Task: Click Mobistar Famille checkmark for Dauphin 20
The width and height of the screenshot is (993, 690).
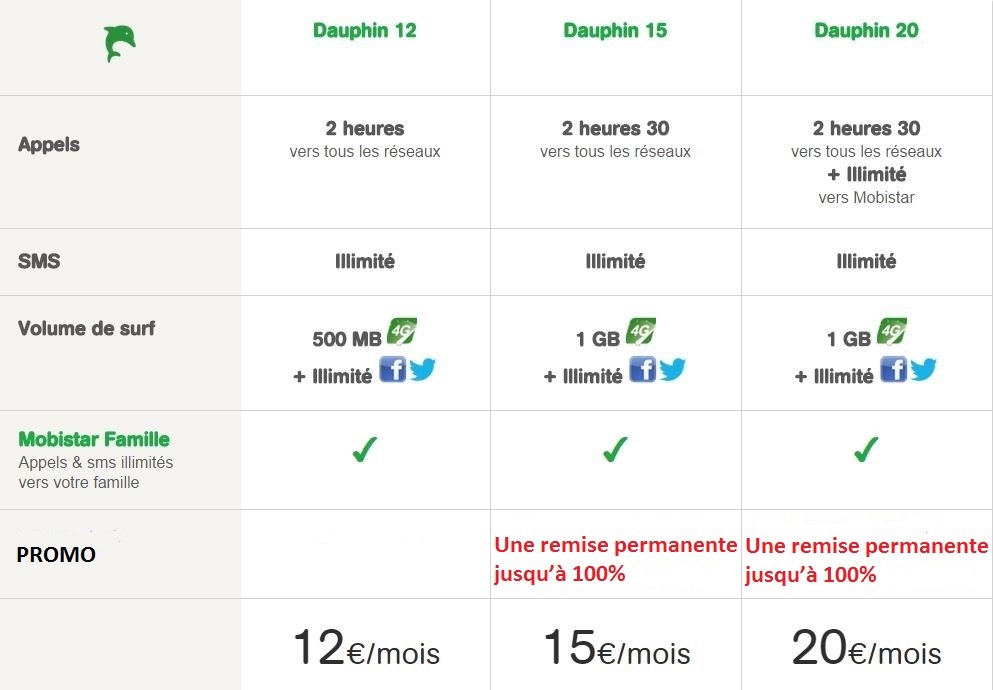Action: pos(865,451)
